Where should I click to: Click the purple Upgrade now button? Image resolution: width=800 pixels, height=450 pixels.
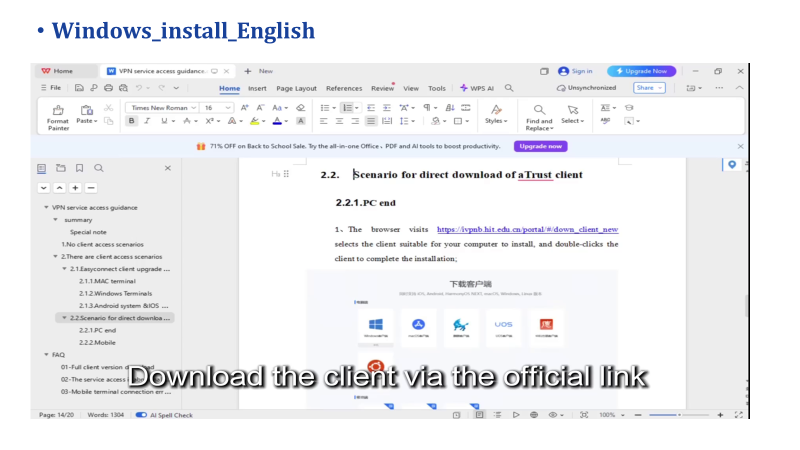540,146
